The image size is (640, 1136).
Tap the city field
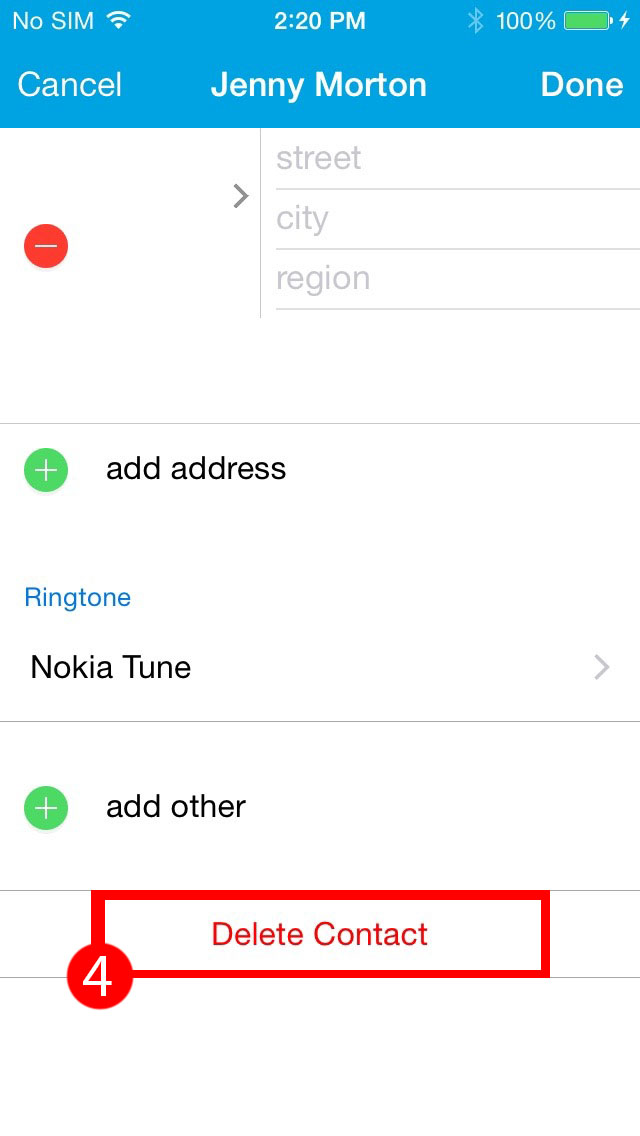457,219
